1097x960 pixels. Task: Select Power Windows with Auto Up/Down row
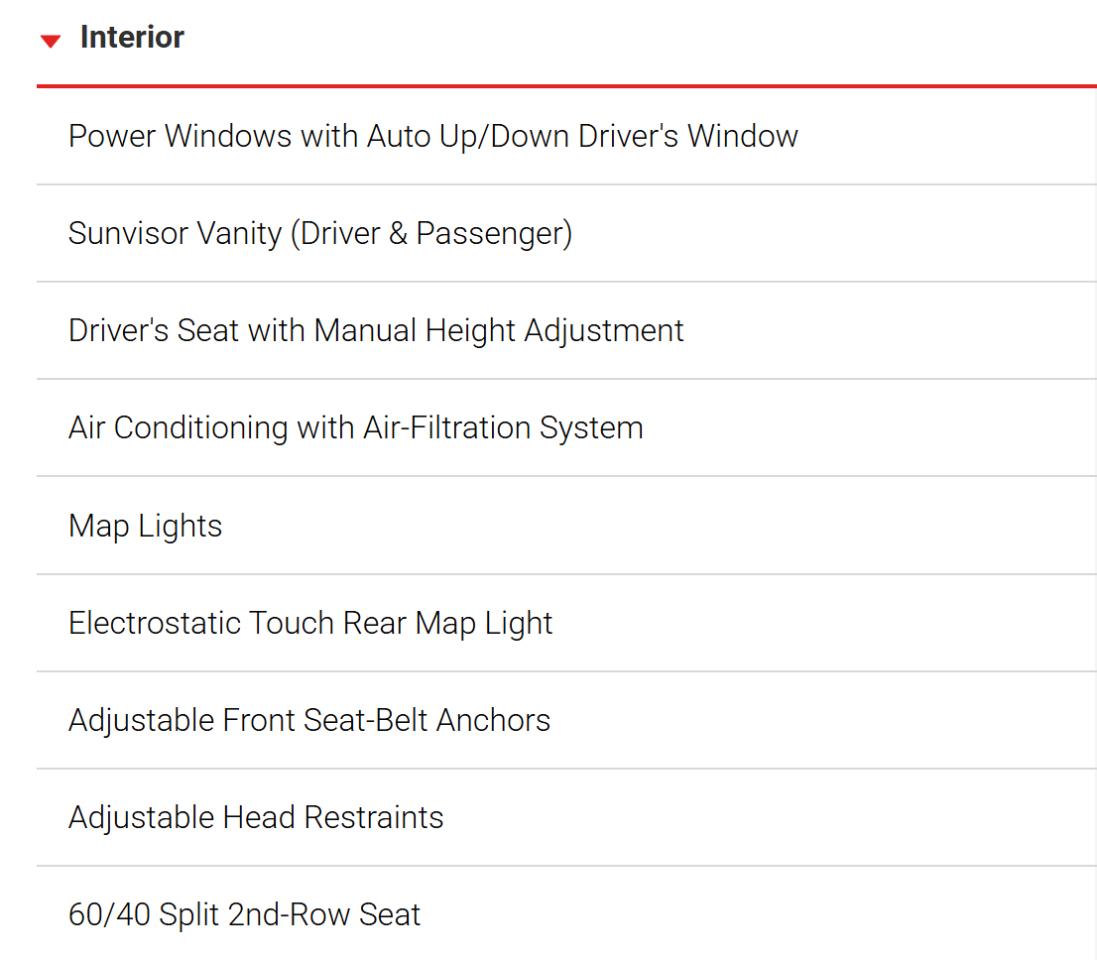pyautogui.click(x=567, y=136)
